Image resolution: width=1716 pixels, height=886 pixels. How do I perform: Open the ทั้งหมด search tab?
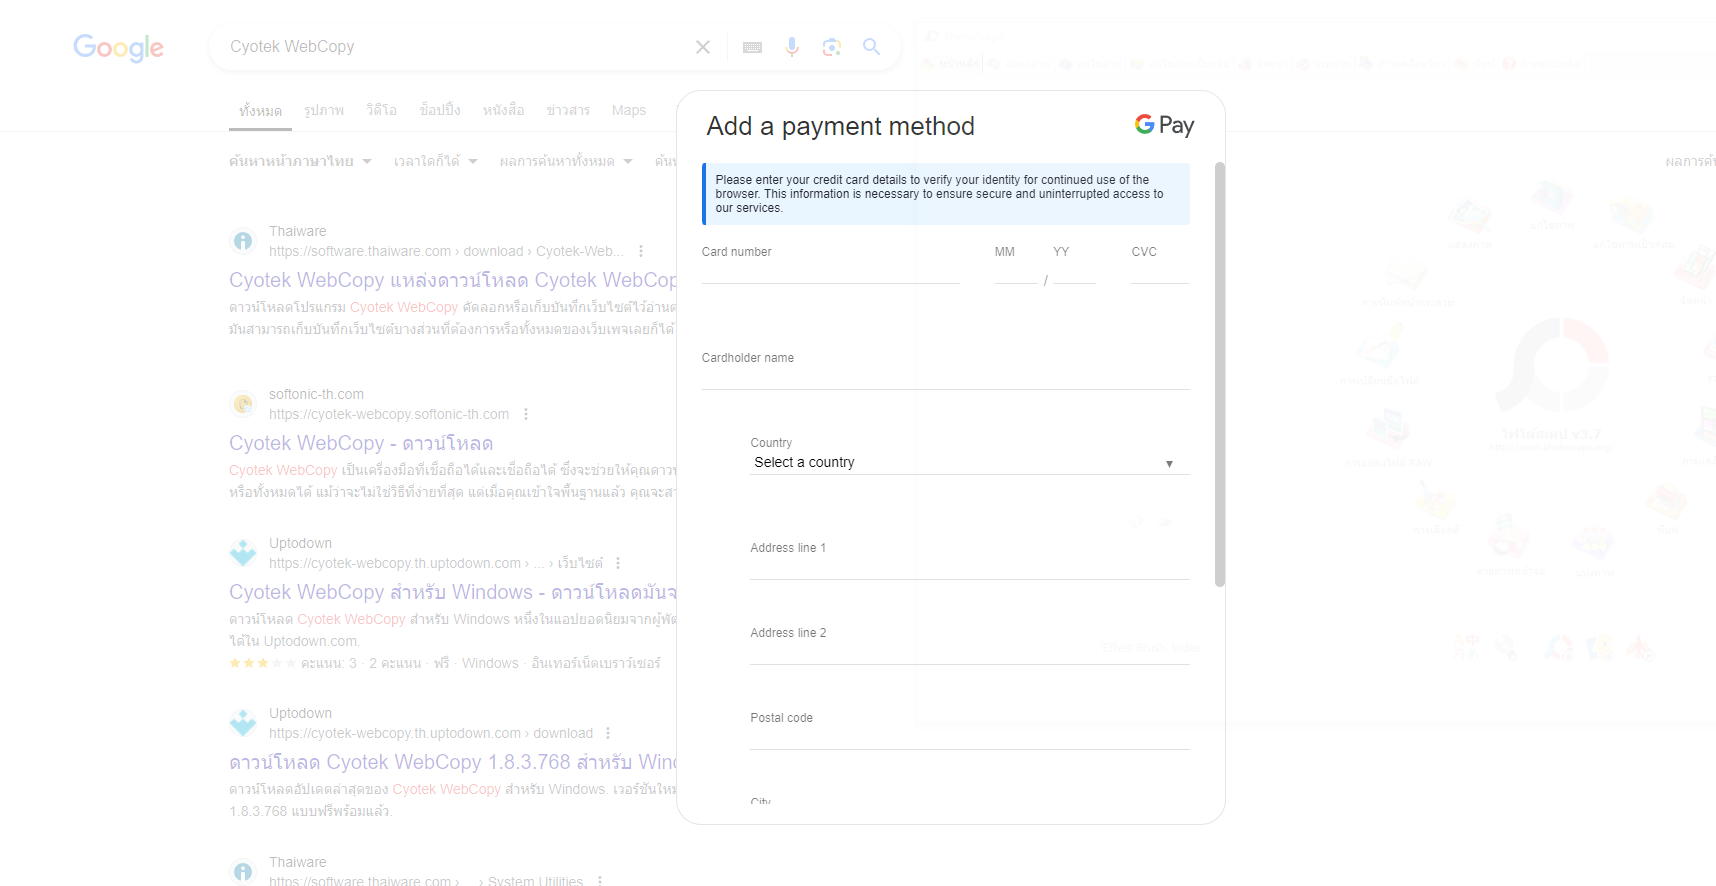tap(260, 110)
